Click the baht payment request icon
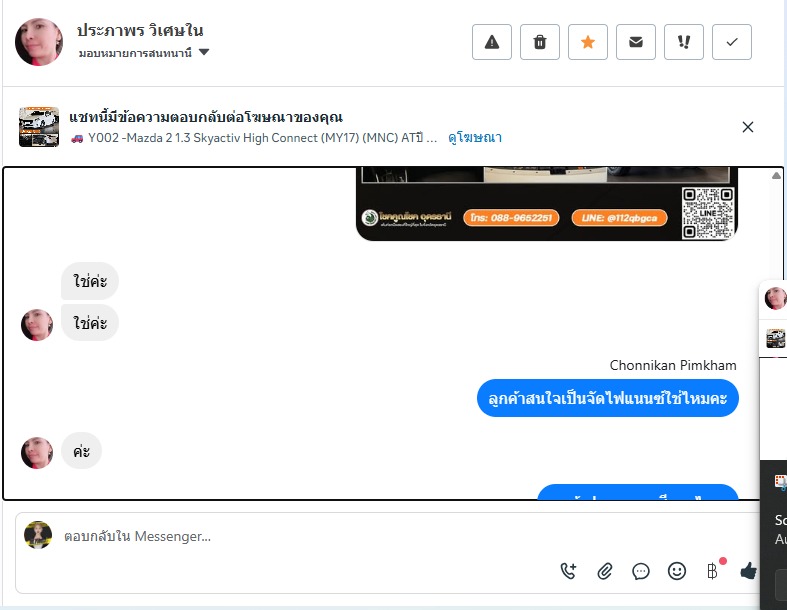Screen dimensions: 787x610 click(713, 571)
